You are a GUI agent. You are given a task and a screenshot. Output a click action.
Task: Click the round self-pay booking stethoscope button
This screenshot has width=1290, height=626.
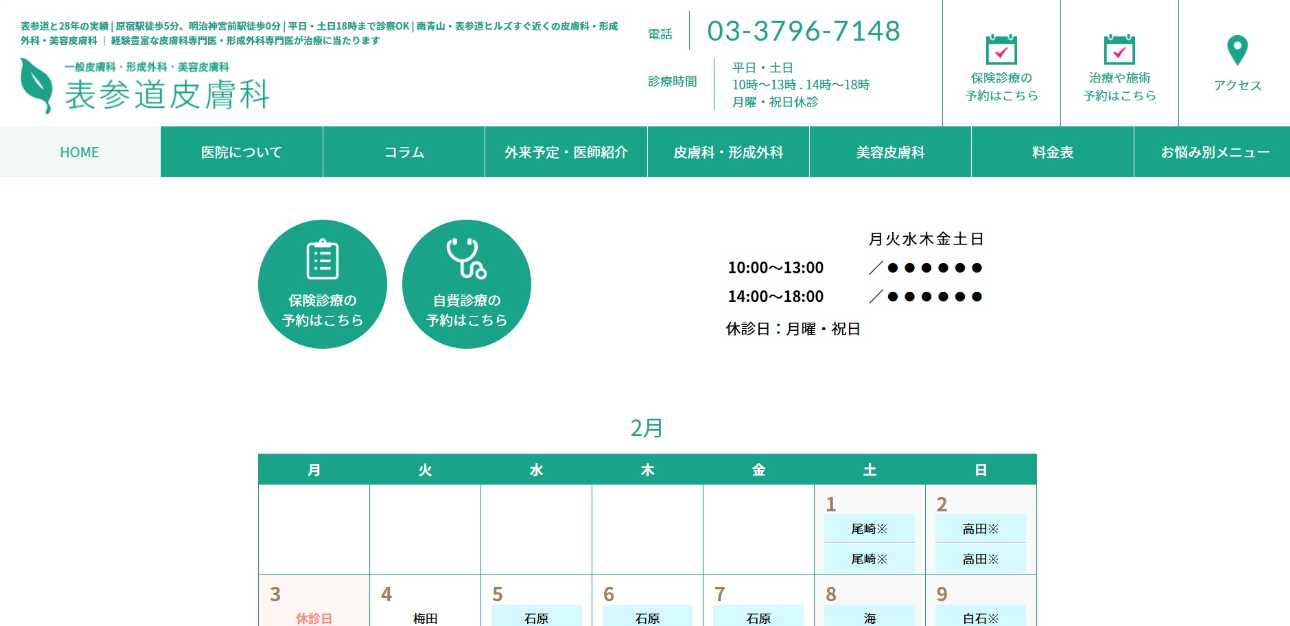466,284
